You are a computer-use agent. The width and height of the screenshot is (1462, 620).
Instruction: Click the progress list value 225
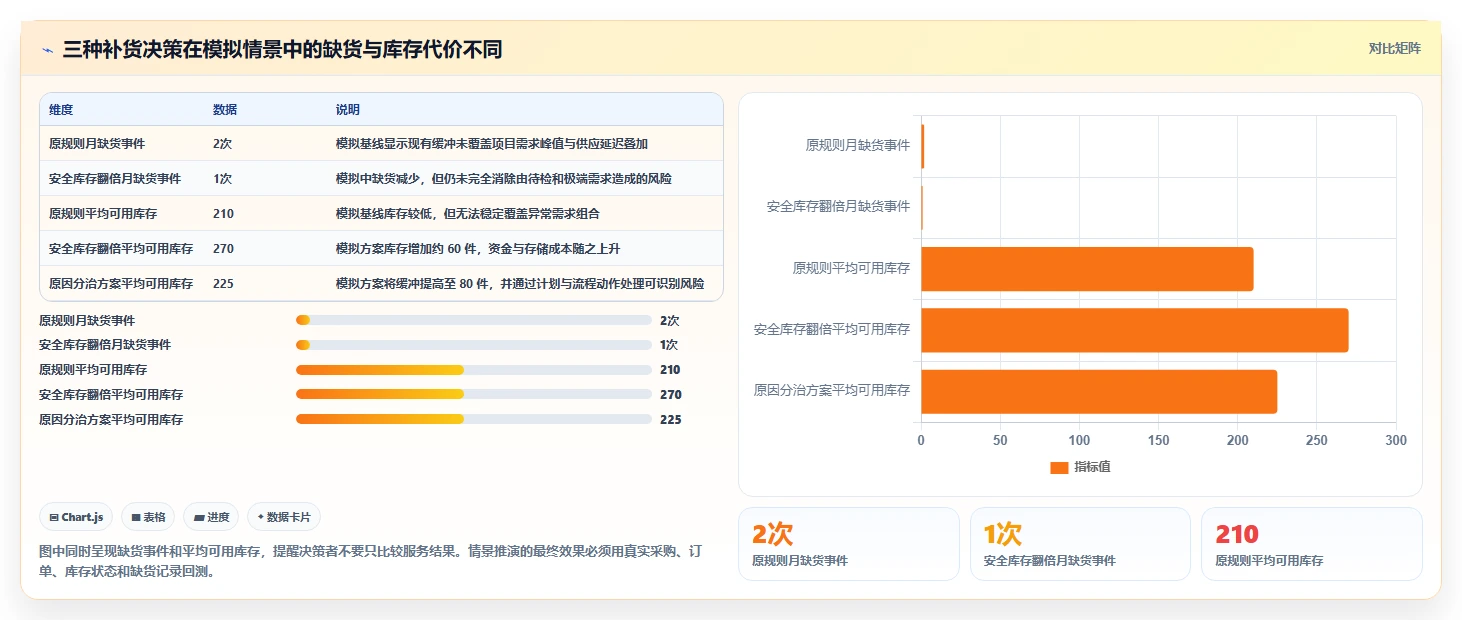click(x=670, y=420)
